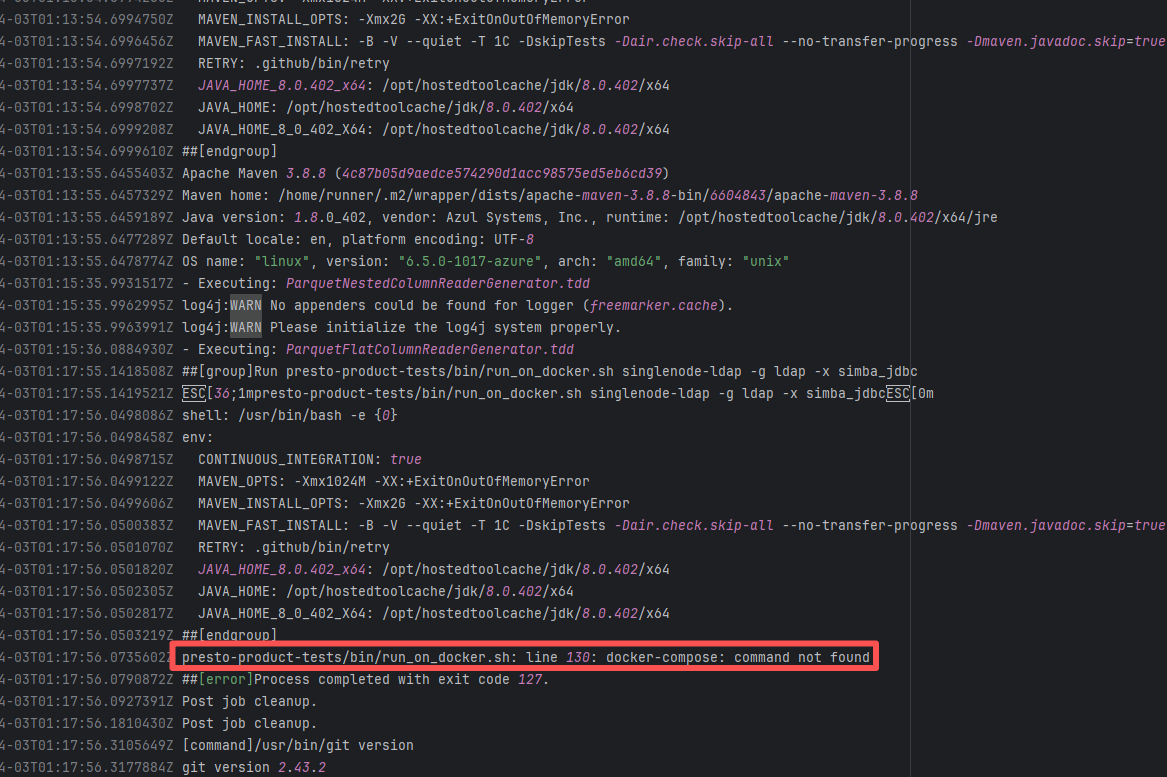Click the env: line below shell
The width and height of the screenshot is (1167, 777).
pos(198,437)
